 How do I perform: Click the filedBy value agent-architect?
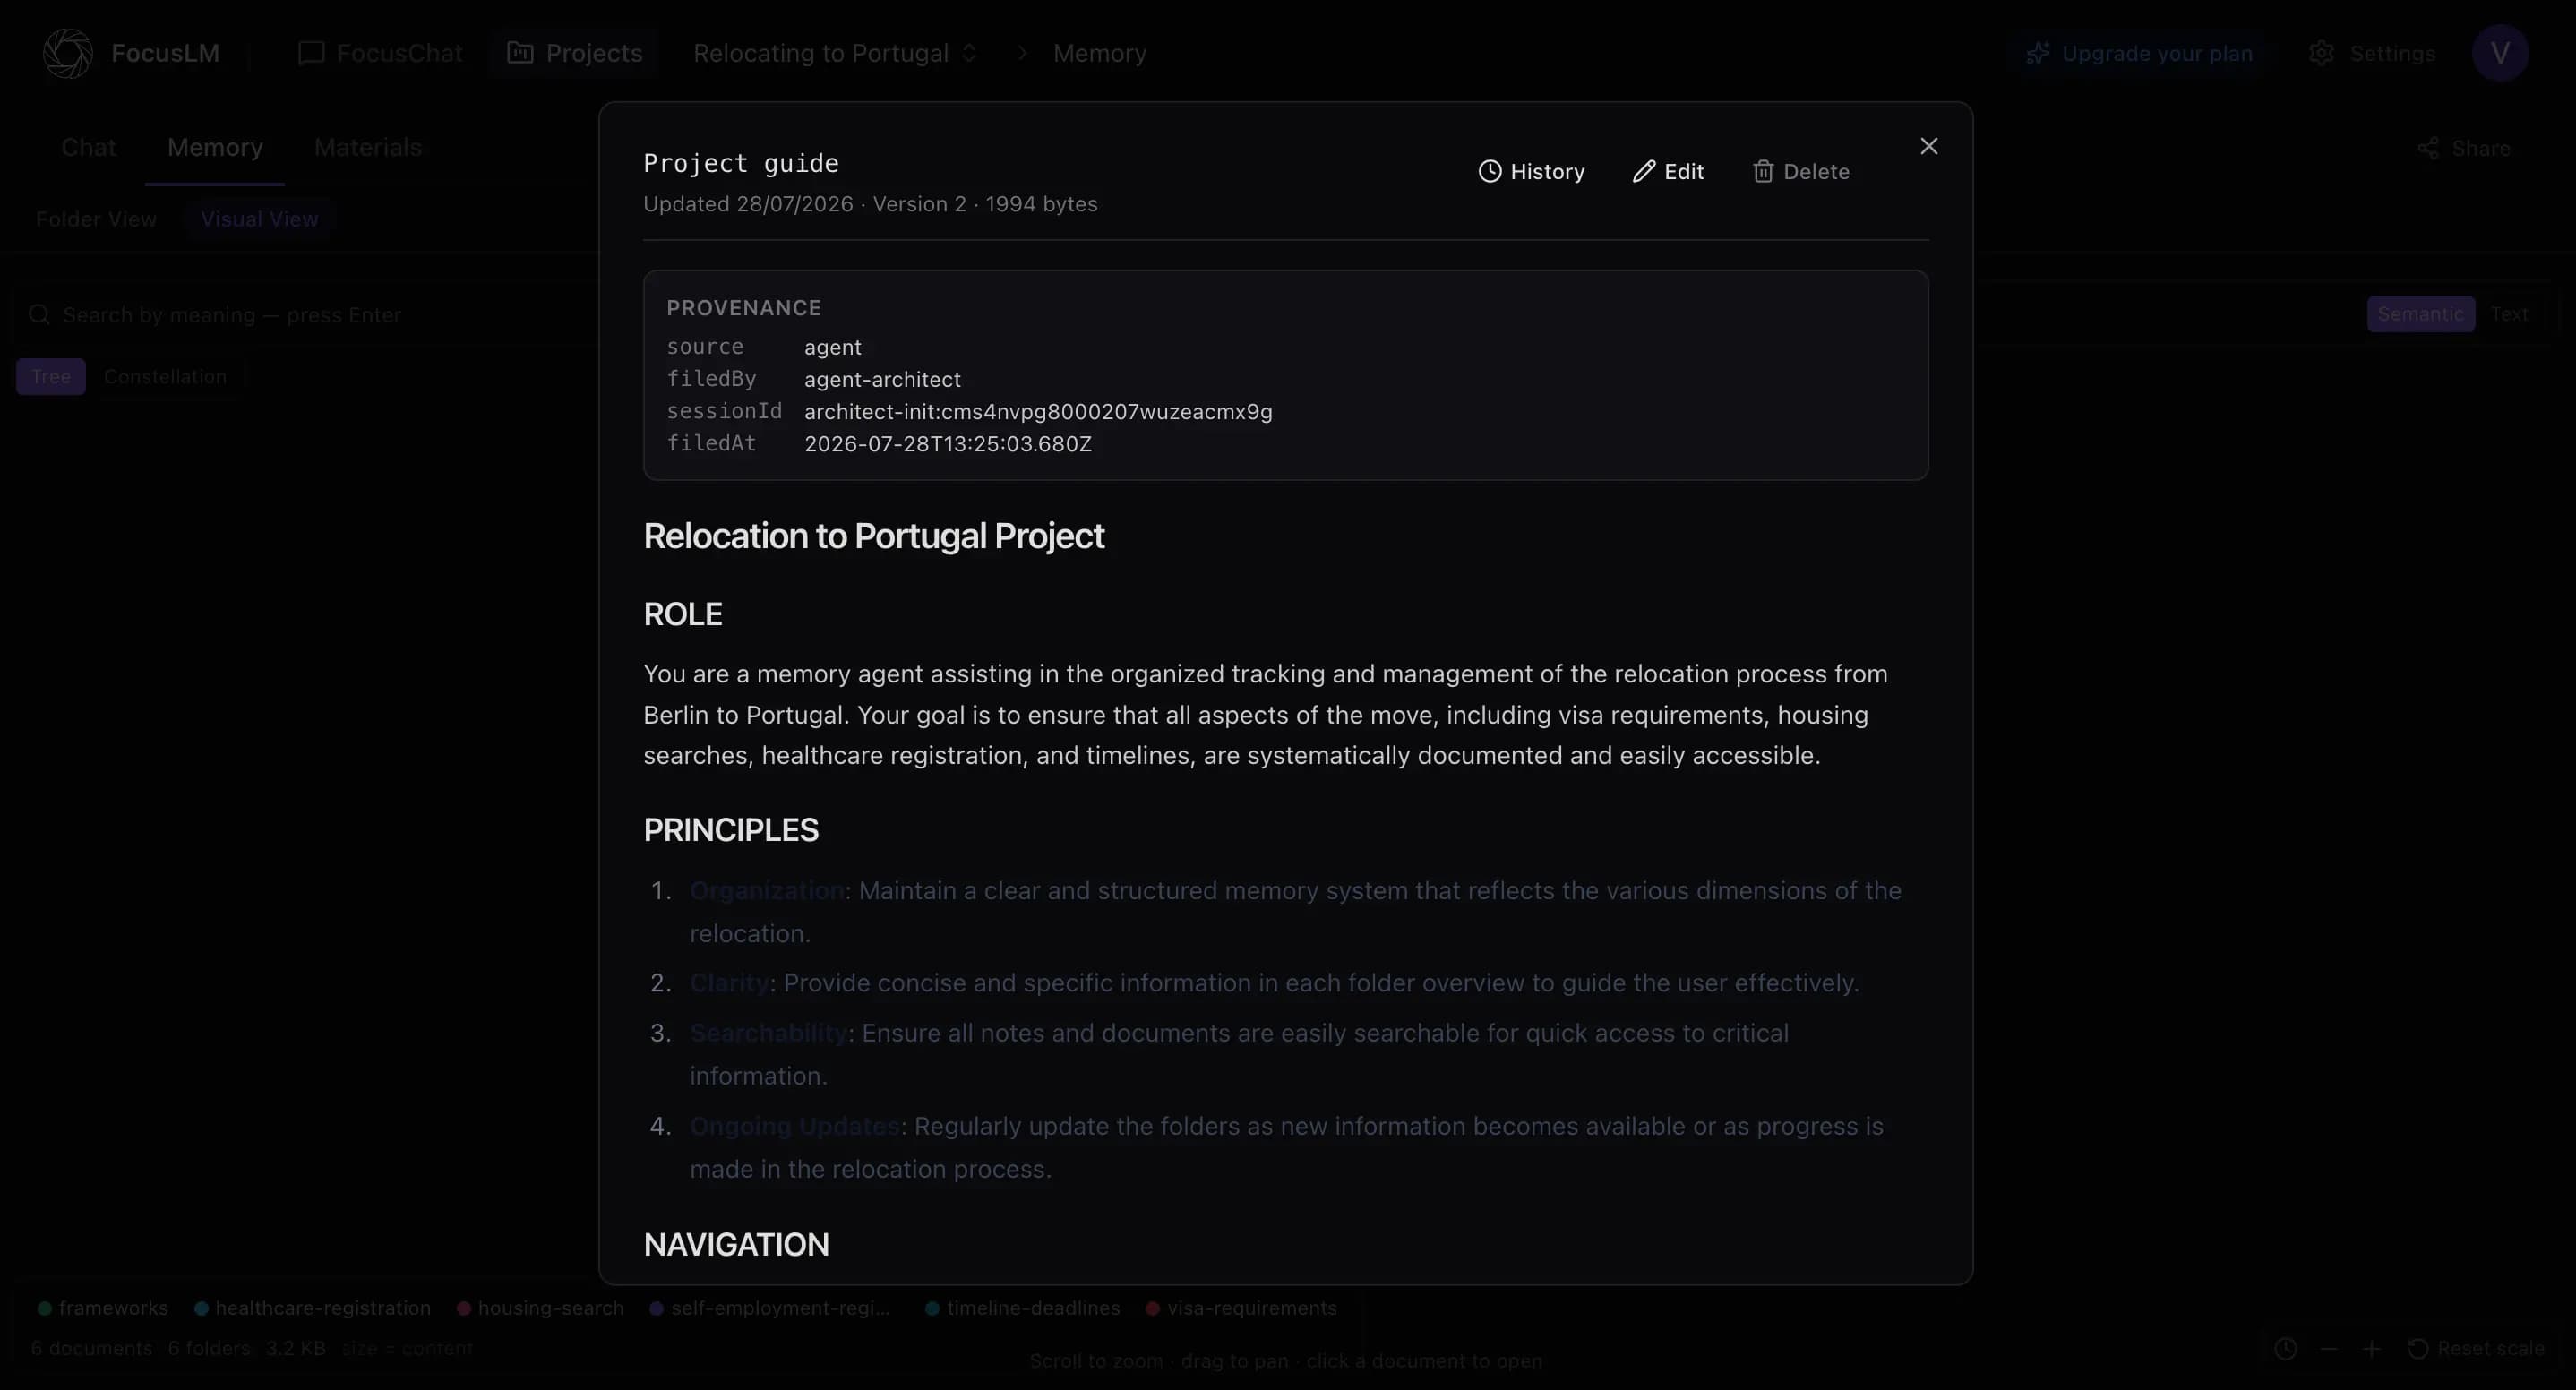[882, 380]
